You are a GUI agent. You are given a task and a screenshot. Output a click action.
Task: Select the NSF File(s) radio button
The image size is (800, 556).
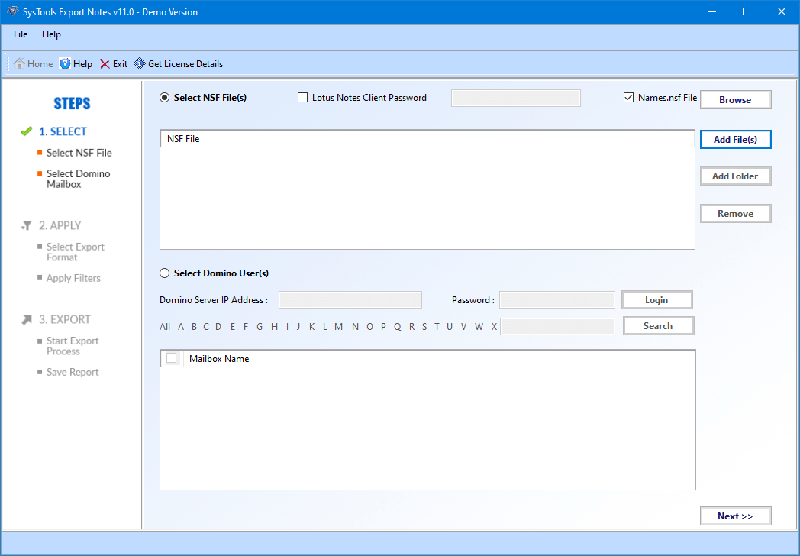[164, 97]
